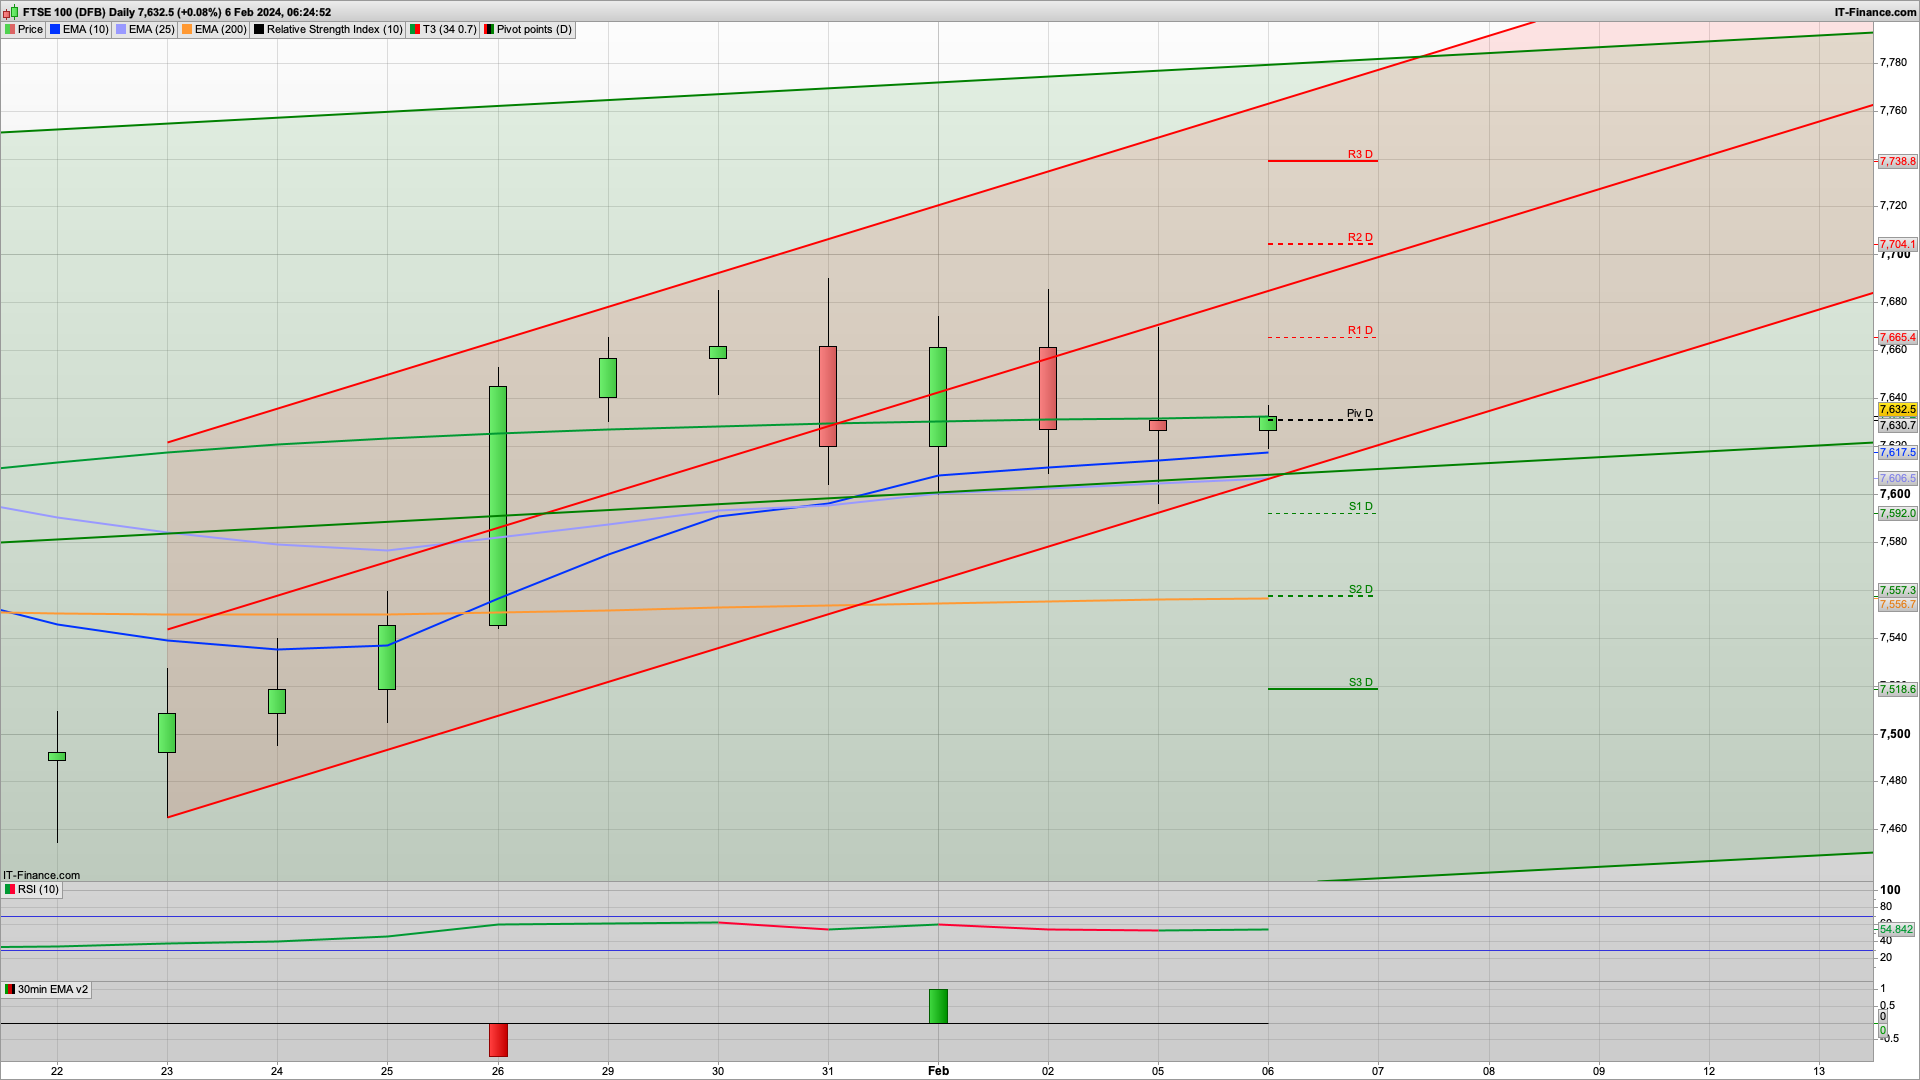The height and width of the screenshot is (1080, 1920).
Task: Select the RSI (10) panel label
Action: (x=38, y=889)
